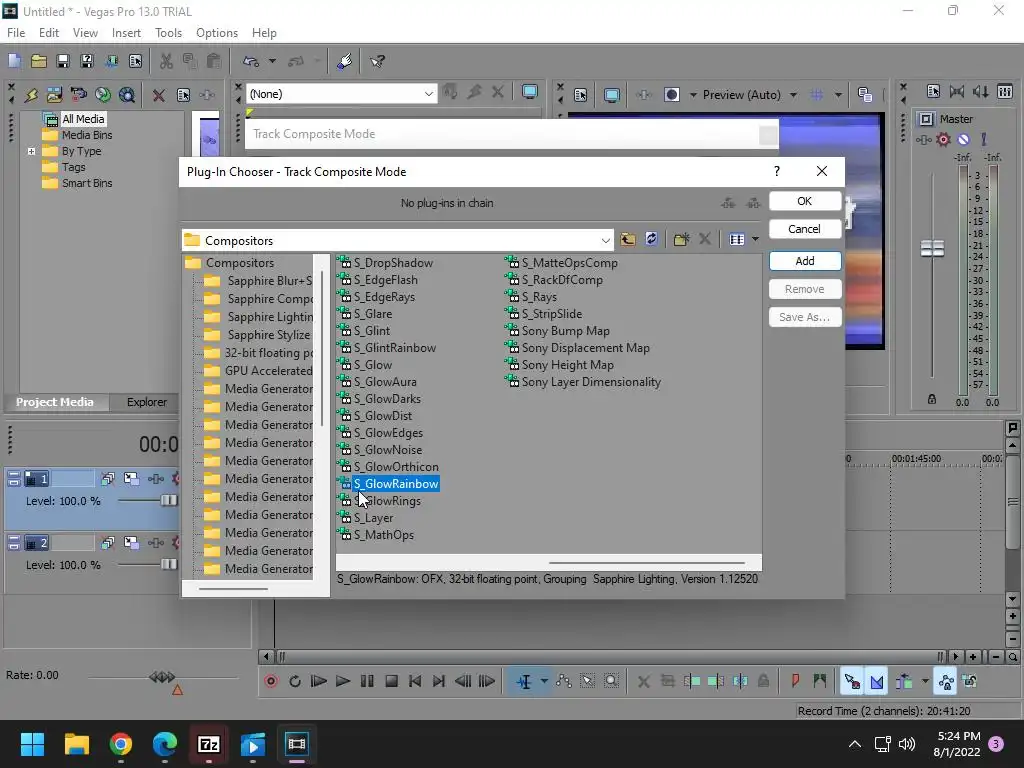Viewport: 1024px width, 768px height.
Task: Open the Preview (Auto) quality dropdown
Action: (793, 95)
